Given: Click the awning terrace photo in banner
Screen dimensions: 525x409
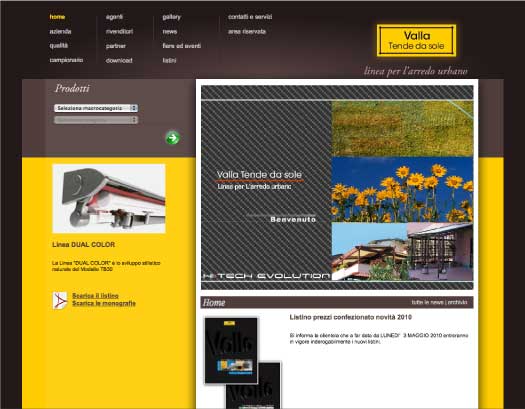Looking at the screenshot, I should pyautogui.click(x=402, y=252).
